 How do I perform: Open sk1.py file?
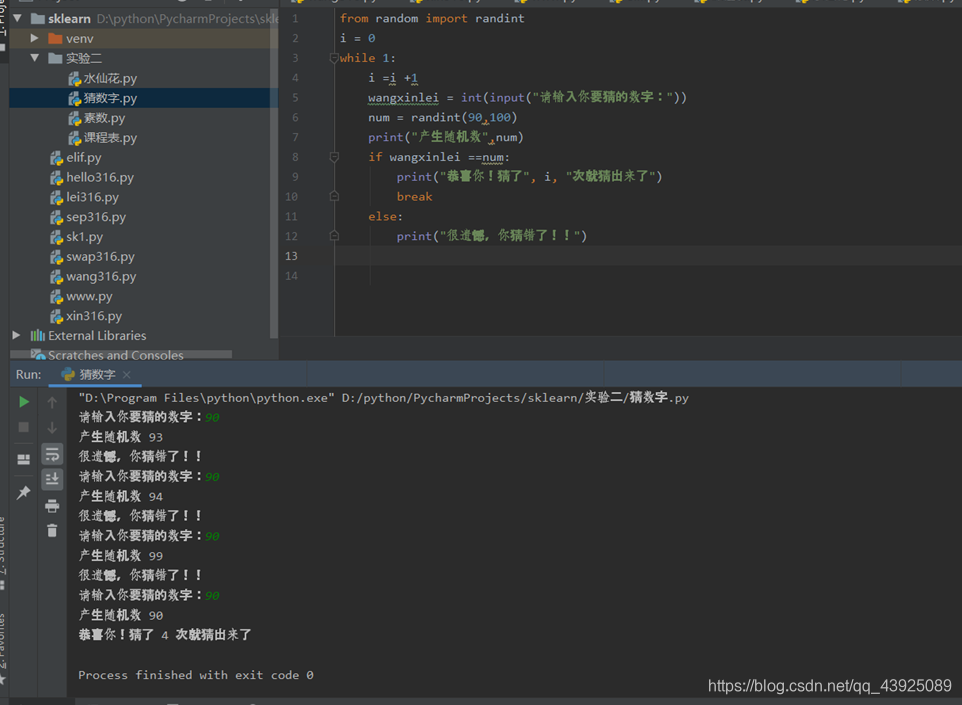[x=84, y=236]
